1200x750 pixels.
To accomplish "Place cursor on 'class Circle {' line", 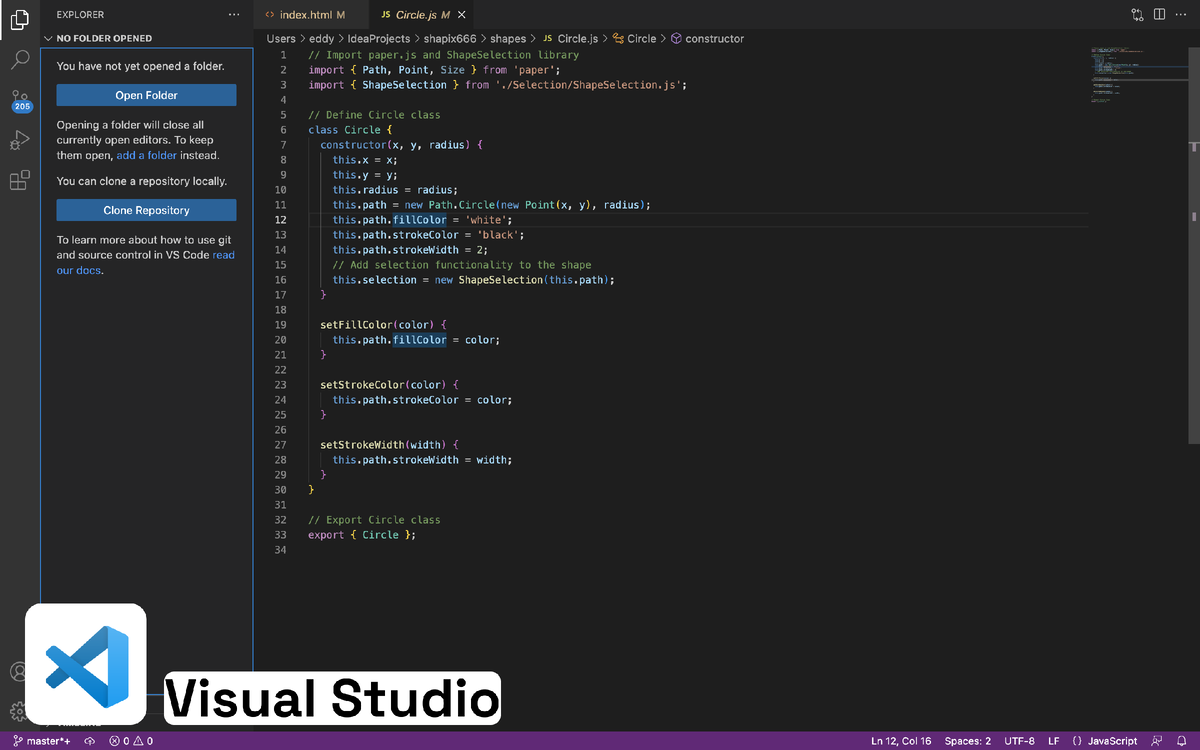I will pyautogui.click(x=350, y=130).
